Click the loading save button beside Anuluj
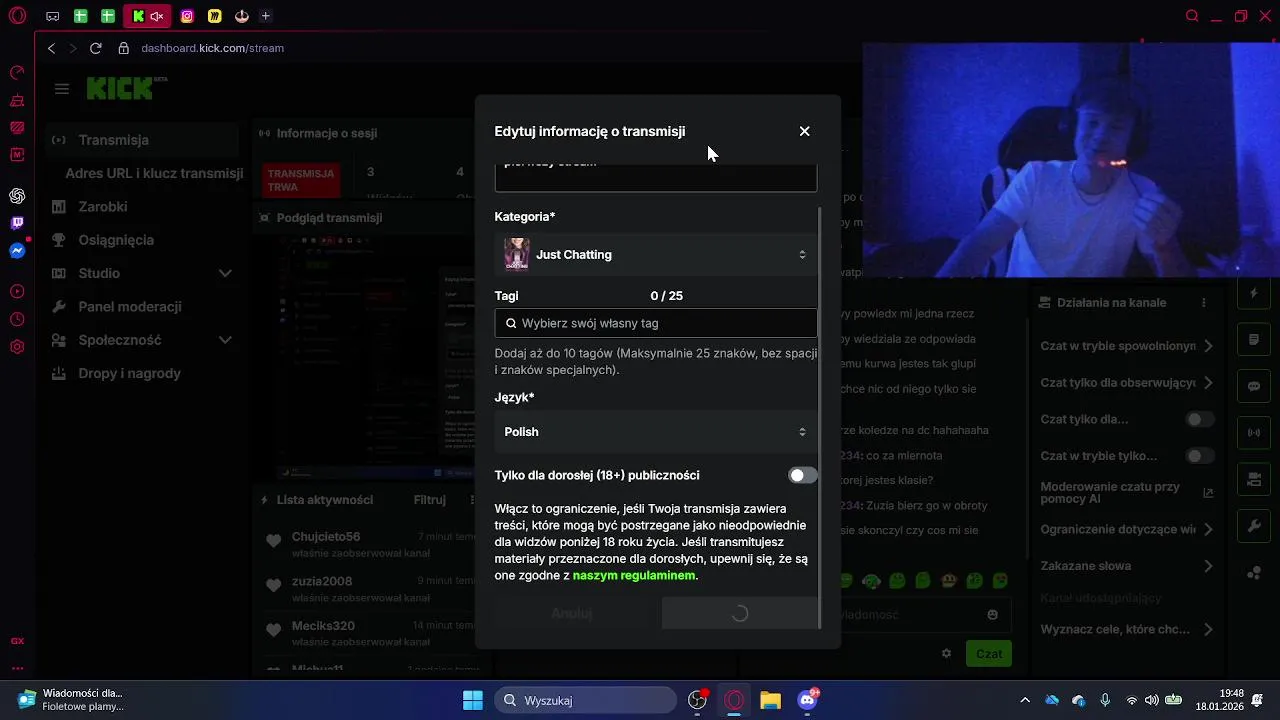 pyautogui.click(x=740, y=613)
